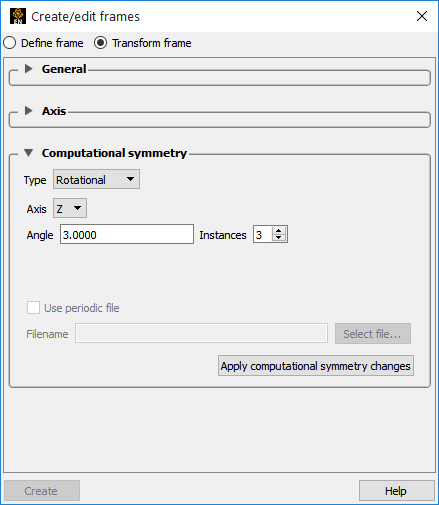
Task: Expand the General section
Action: (29, 69)
